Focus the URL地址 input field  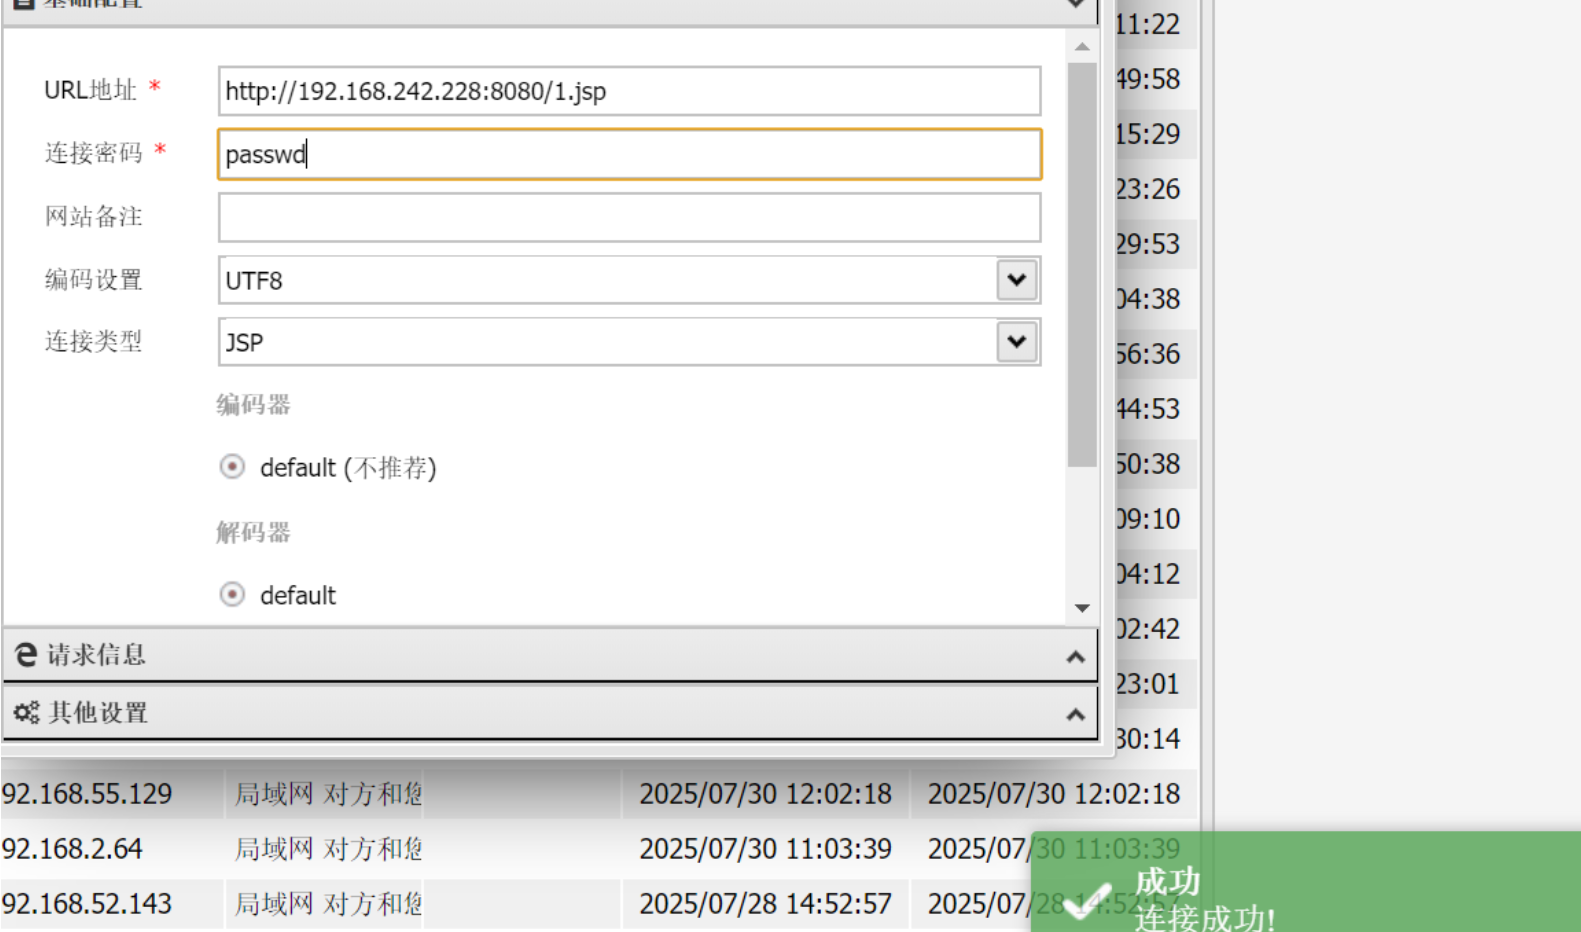coord(628,92)
